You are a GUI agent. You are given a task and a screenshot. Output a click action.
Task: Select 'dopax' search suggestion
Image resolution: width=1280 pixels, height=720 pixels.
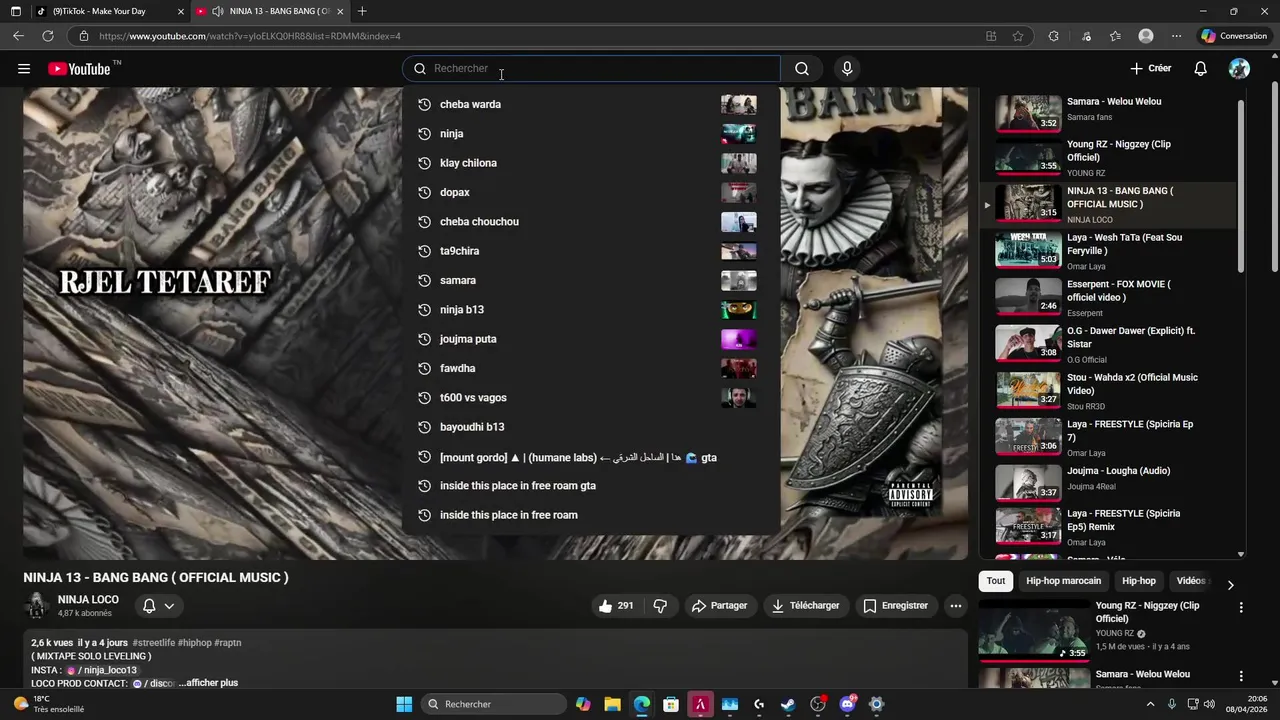[x=590, y=192]
